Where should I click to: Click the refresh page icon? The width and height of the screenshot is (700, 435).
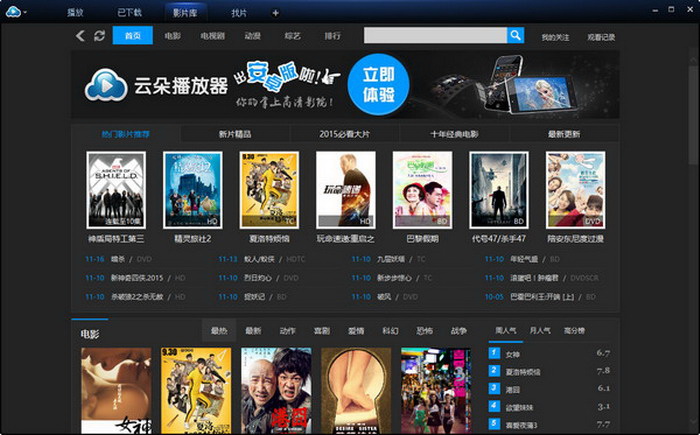pyautogui.click(x=99, y=36)
